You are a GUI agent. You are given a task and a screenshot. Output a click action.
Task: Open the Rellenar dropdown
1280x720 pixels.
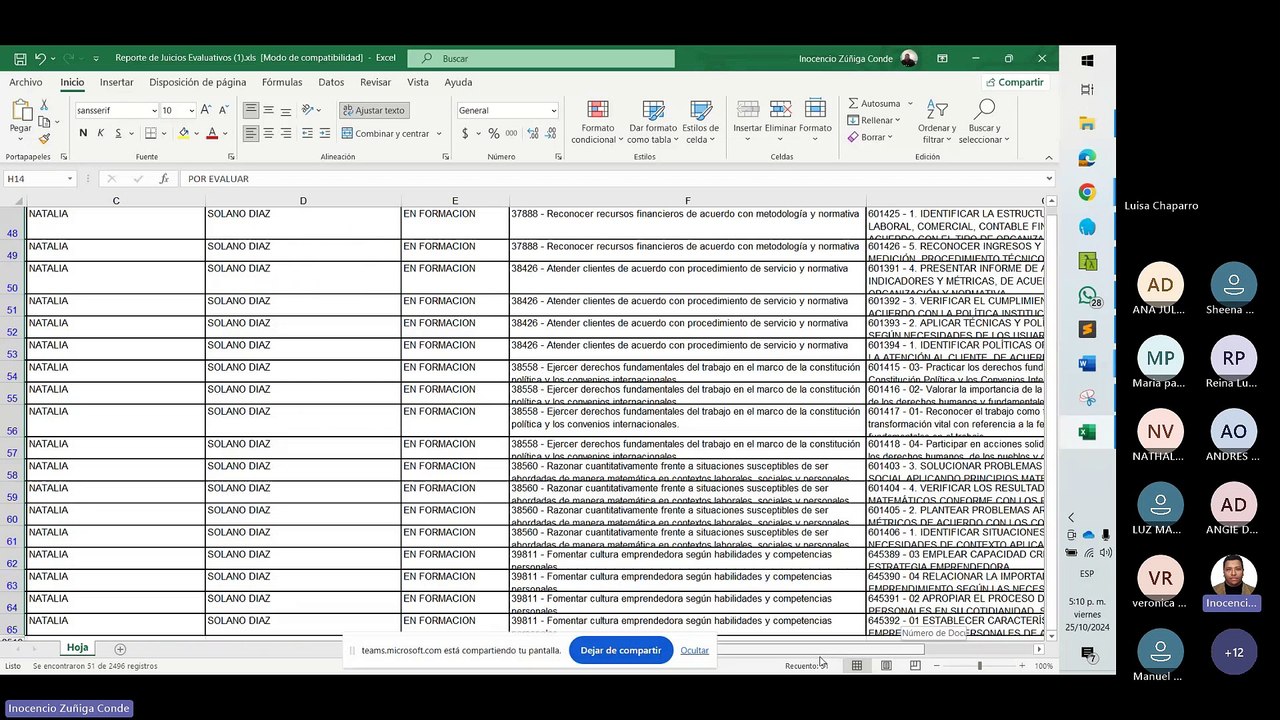(x=874, y=120)
